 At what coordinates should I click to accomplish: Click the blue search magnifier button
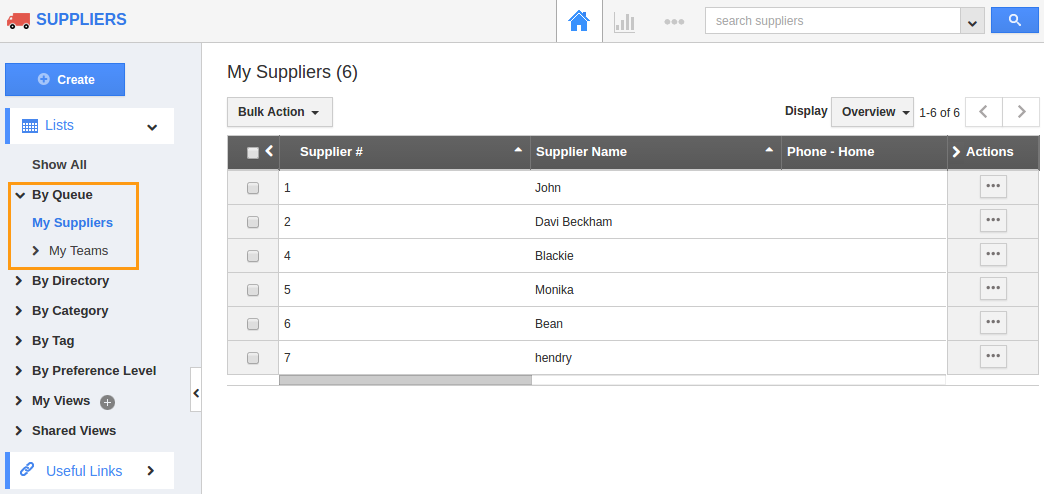1015,21
